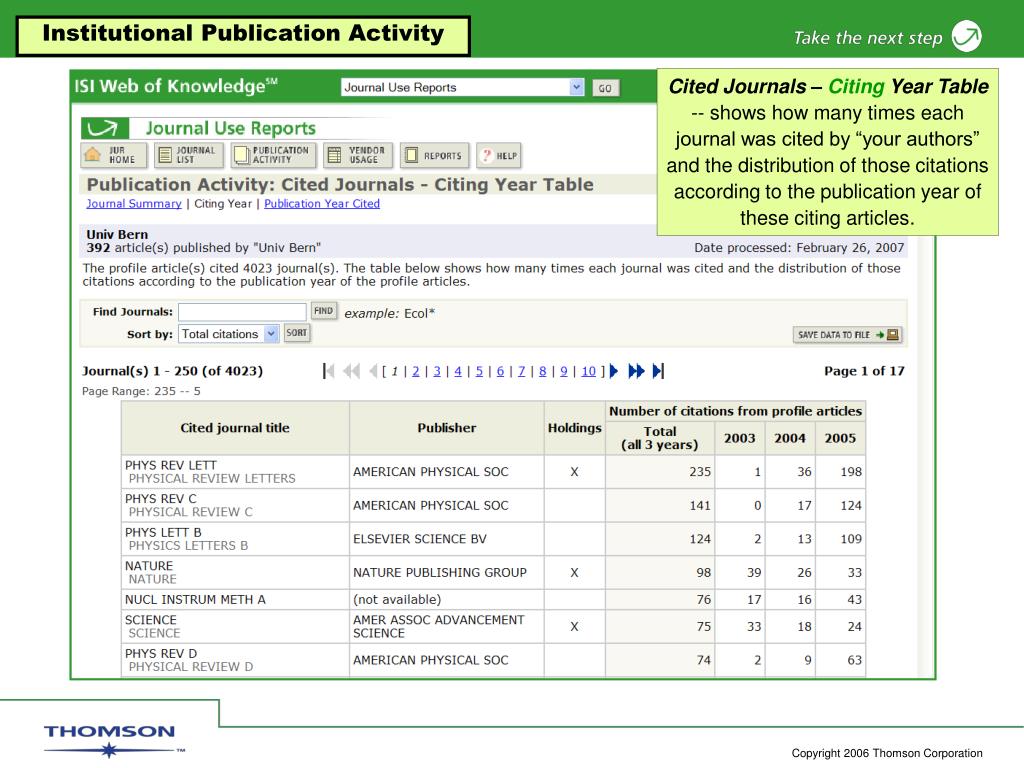Click the Take the next step arrow icon
Screen dimensions: 1024x768
click(x=966, y=36)
